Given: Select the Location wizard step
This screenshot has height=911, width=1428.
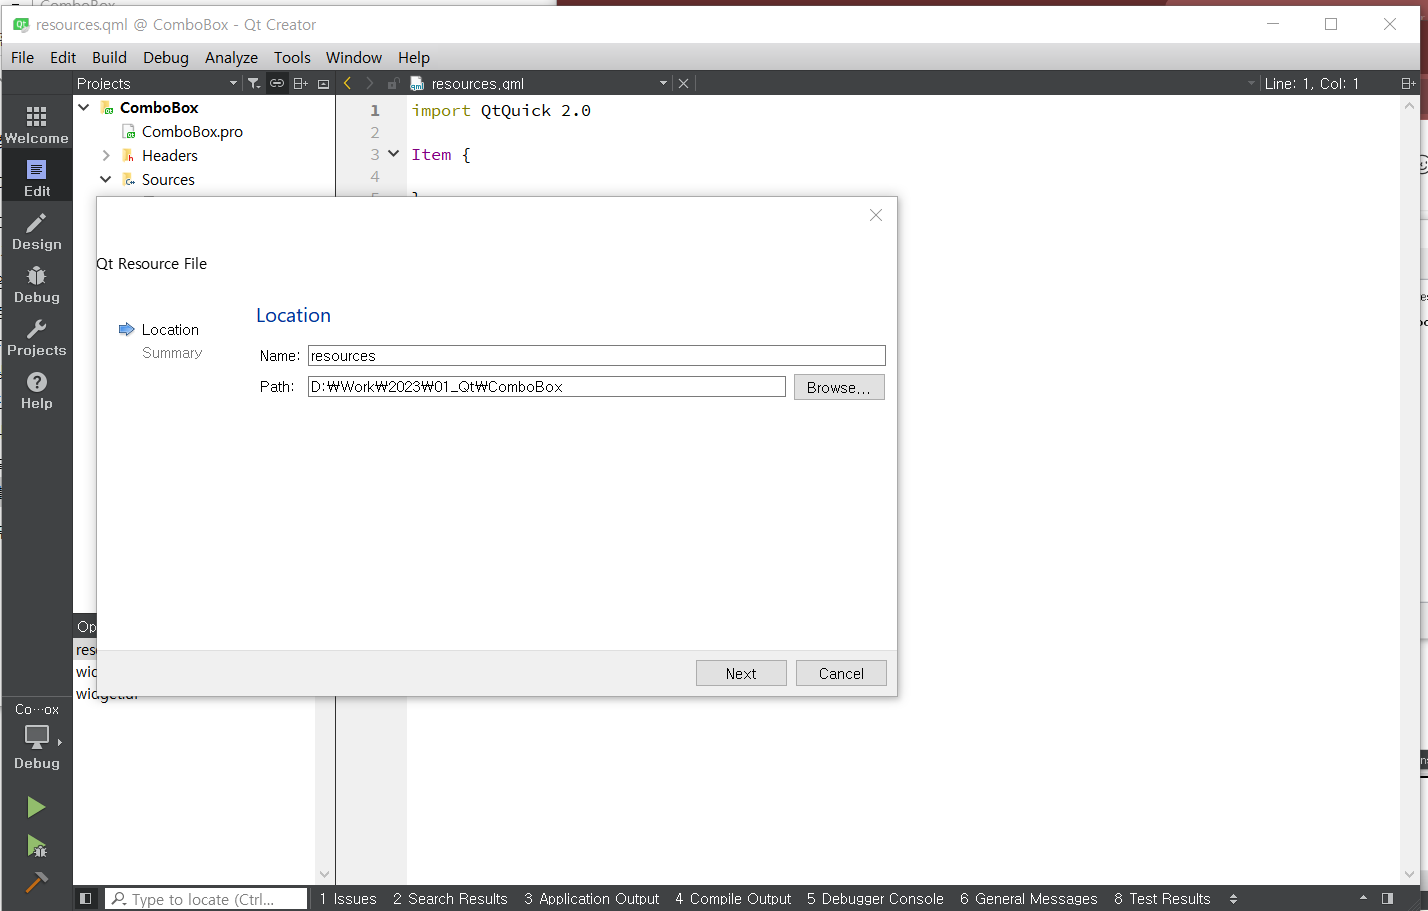Looking at the screenshot, I should tap(170, 329).
